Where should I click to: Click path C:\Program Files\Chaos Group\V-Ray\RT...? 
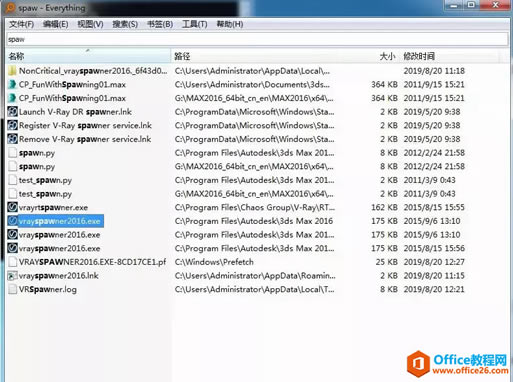point(255,207)
